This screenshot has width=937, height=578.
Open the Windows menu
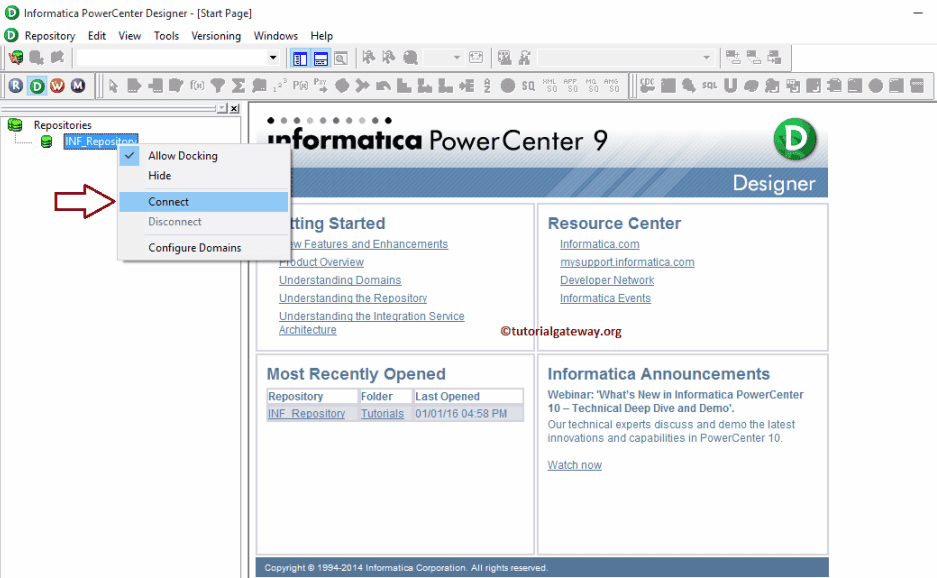[x=275, y=36]
